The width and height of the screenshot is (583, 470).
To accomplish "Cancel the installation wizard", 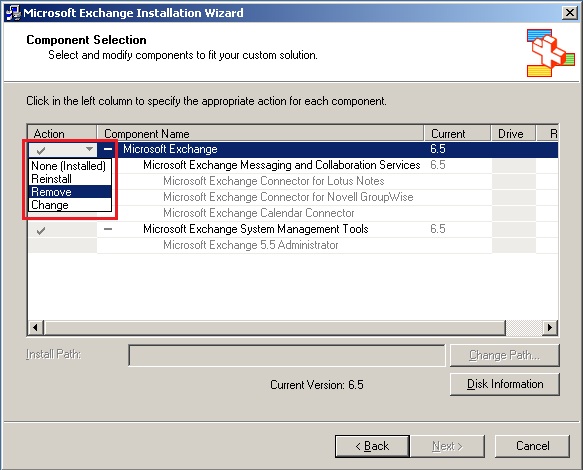I will tap(532, 446).
